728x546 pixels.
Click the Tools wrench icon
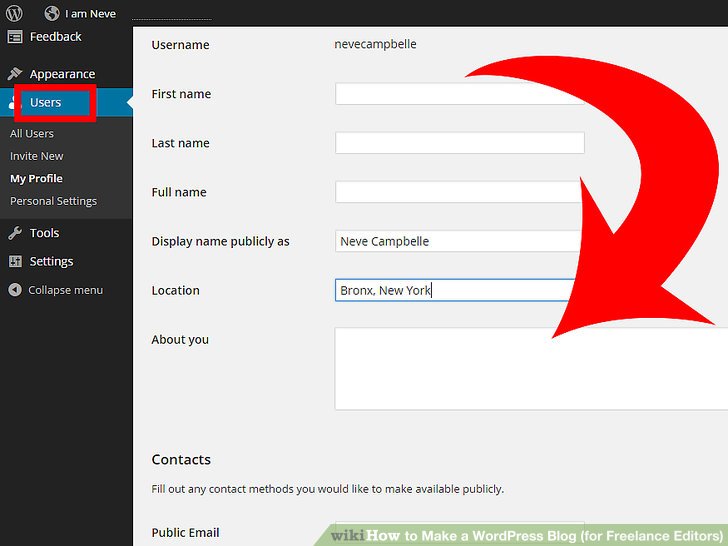coord(15,233)
